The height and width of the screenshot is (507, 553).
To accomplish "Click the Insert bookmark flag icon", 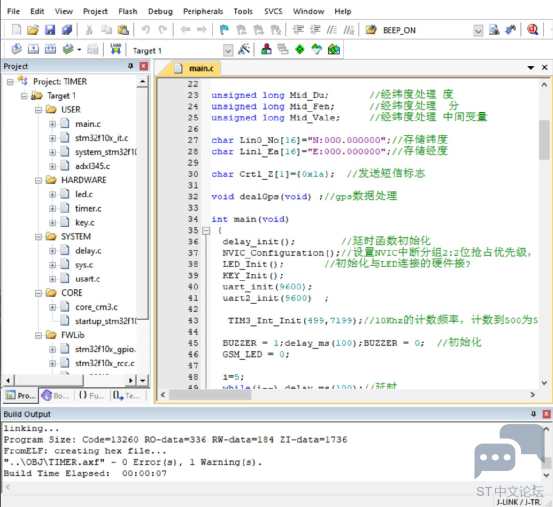I will [224, 30].
